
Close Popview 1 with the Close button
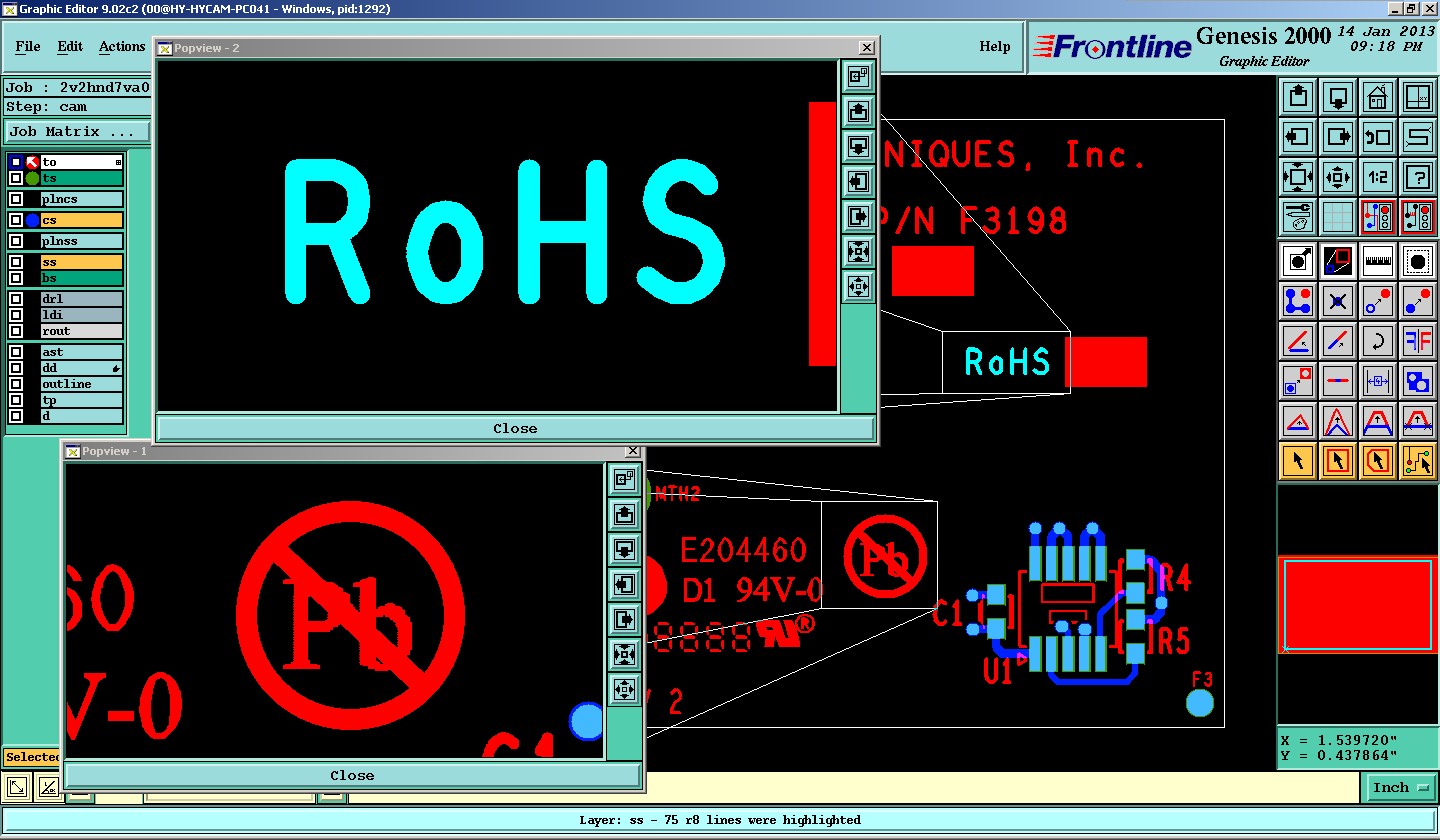pos(352,775)
